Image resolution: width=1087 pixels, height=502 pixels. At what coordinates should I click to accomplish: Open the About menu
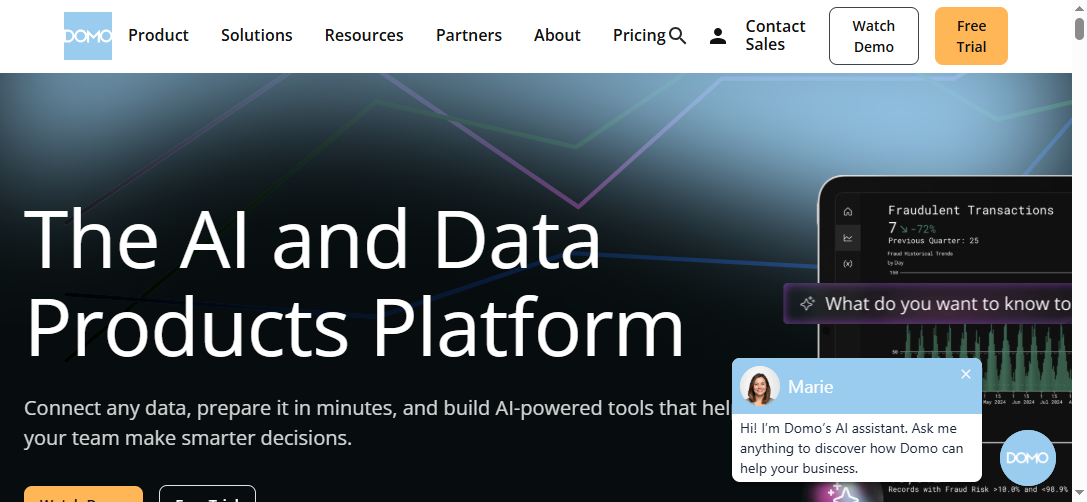click(x=557, y=35)
